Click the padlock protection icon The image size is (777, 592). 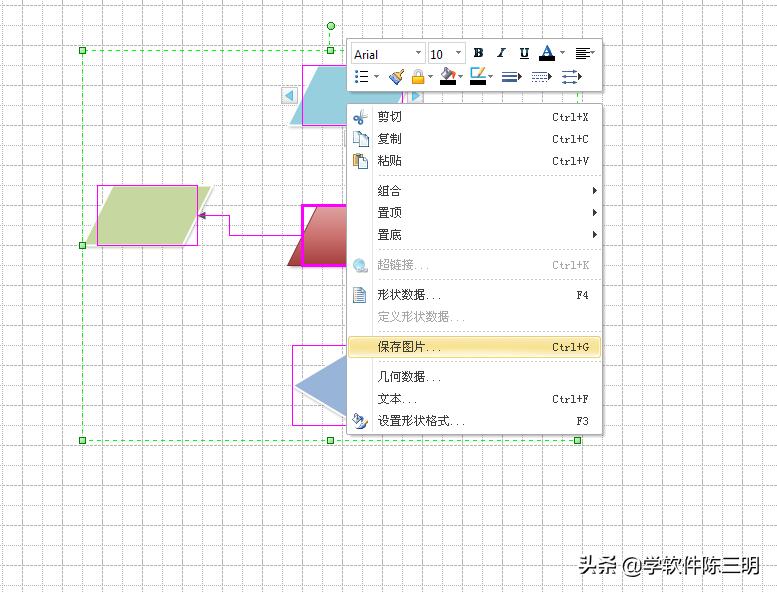[x=418, y=76]
